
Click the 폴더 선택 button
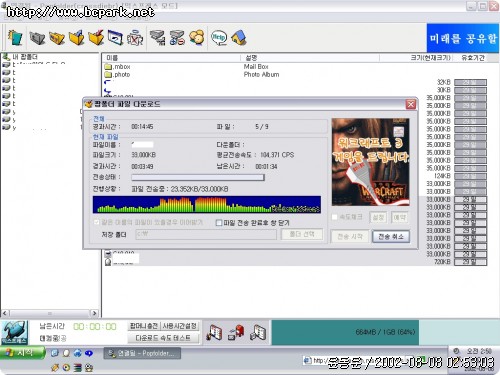pyautogui.click(x=302, y=234)
